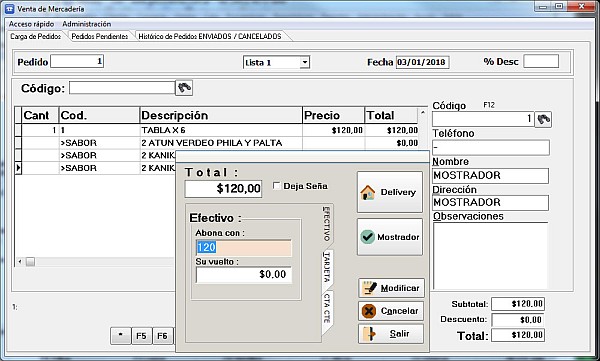
Task: Switch to the Carga de Pedidos tab
Action: [36, 36]
